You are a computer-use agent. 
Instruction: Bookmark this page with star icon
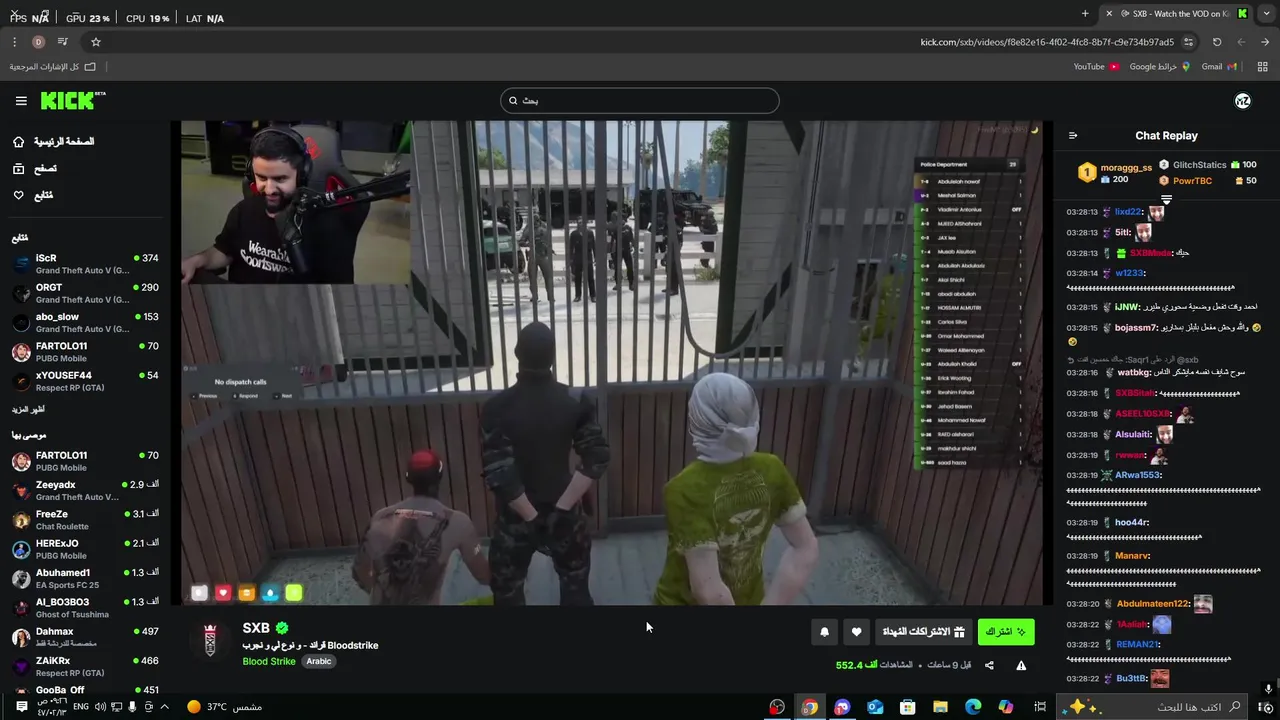96,42
